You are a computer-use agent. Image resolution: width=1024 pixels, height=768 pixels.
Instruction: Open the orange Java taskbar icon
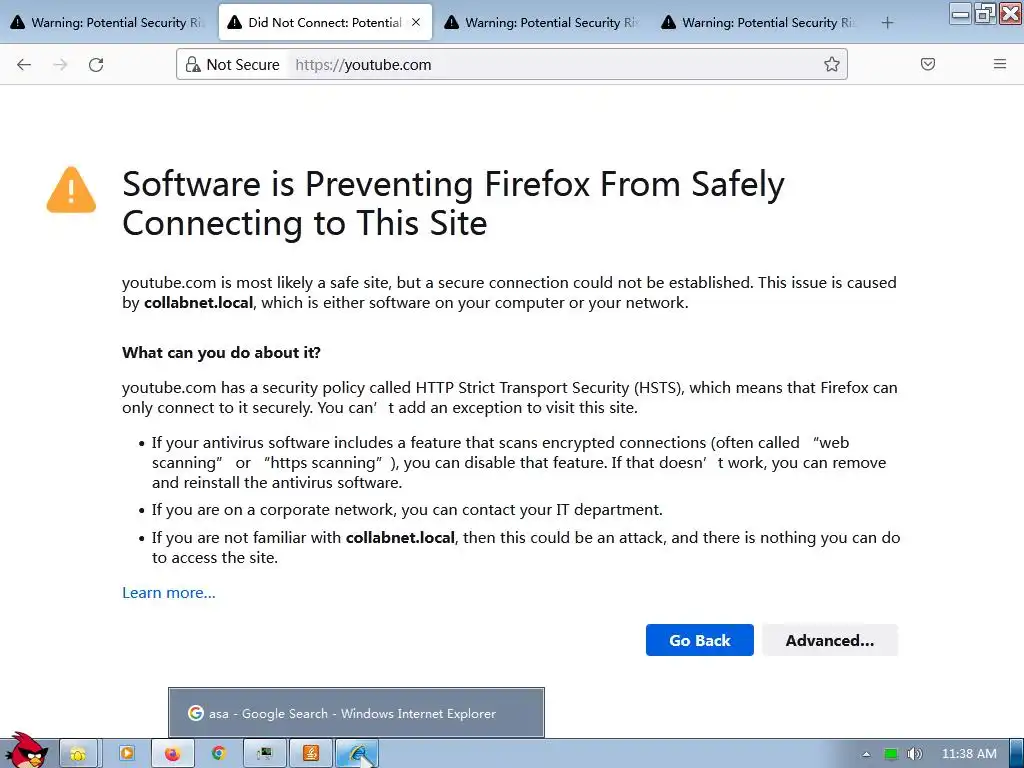tap(311, 754)
